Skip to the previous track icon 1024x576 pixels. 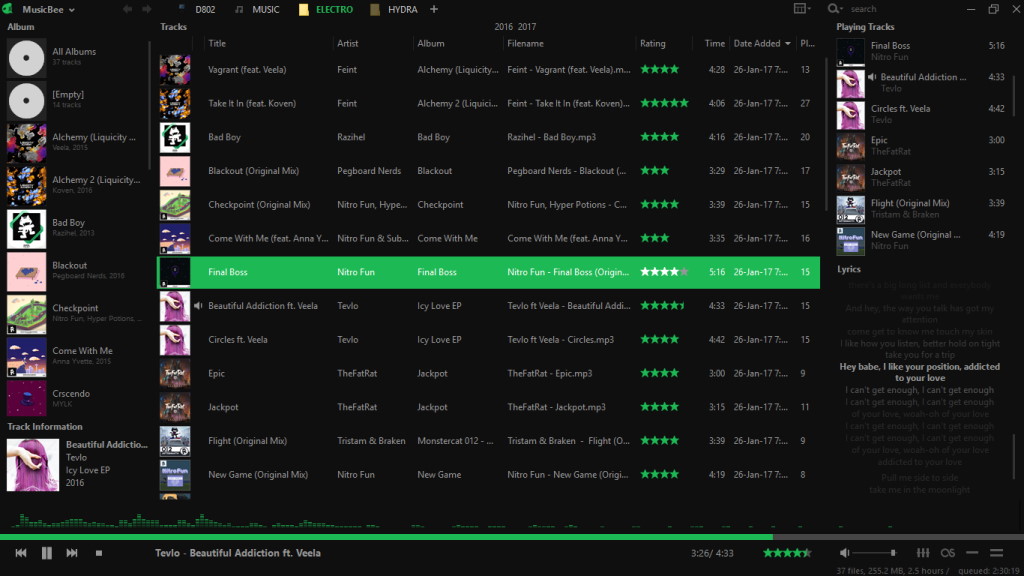click(x=20, y=552)
